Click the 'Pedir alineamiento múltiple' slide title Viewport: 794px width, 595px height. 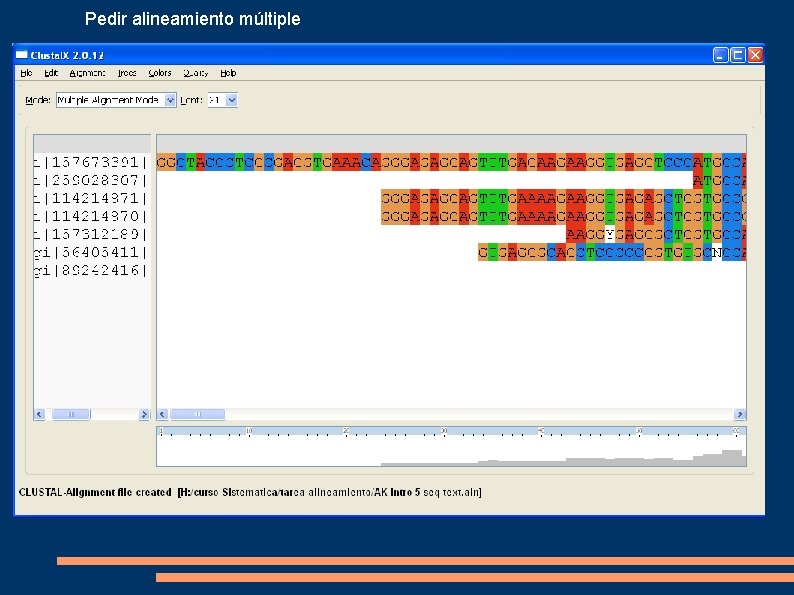coord(192,19)
